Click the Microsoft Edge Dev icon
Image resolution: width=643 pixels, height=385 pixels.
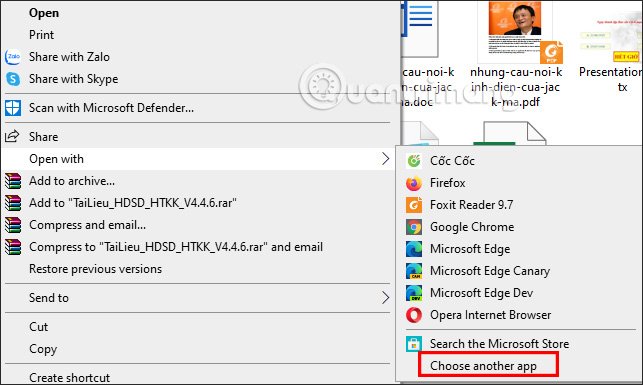point(414,293)
